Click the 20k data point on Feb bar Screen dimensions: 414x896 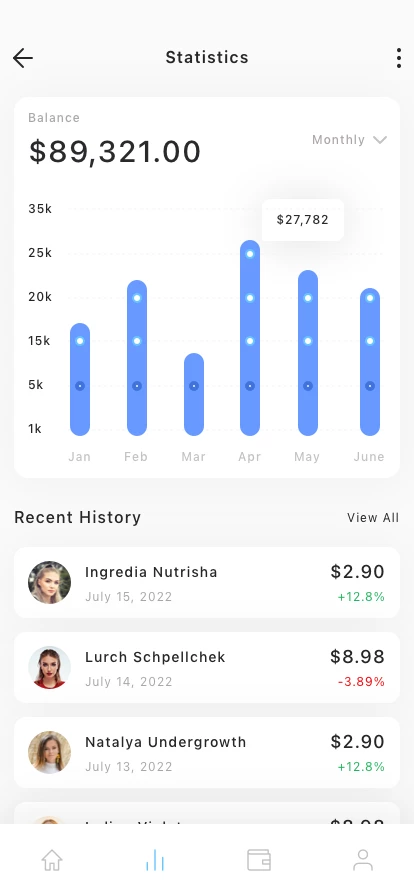[137, 298]
